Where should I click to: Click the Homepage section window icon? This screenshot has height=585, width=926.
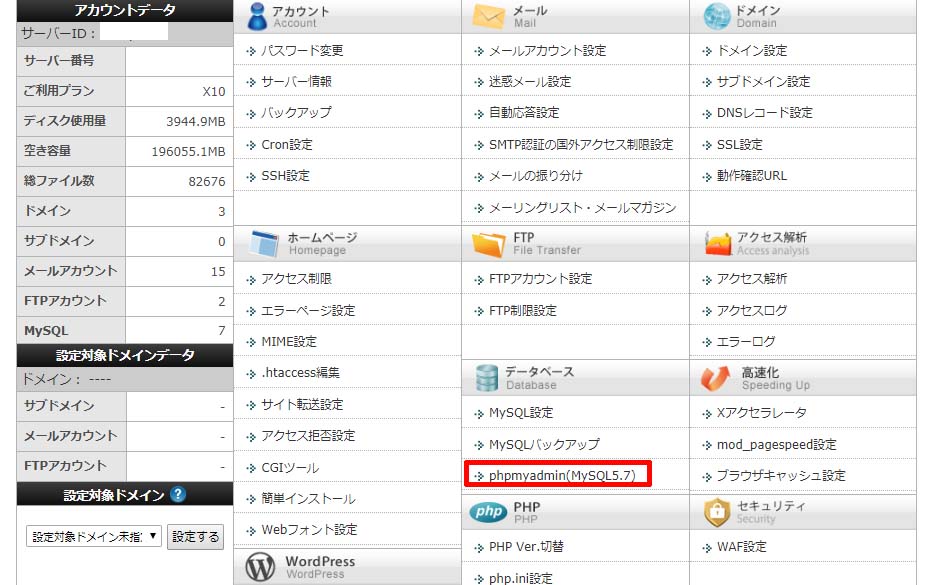pyautogui.click(x=263, y=244)
